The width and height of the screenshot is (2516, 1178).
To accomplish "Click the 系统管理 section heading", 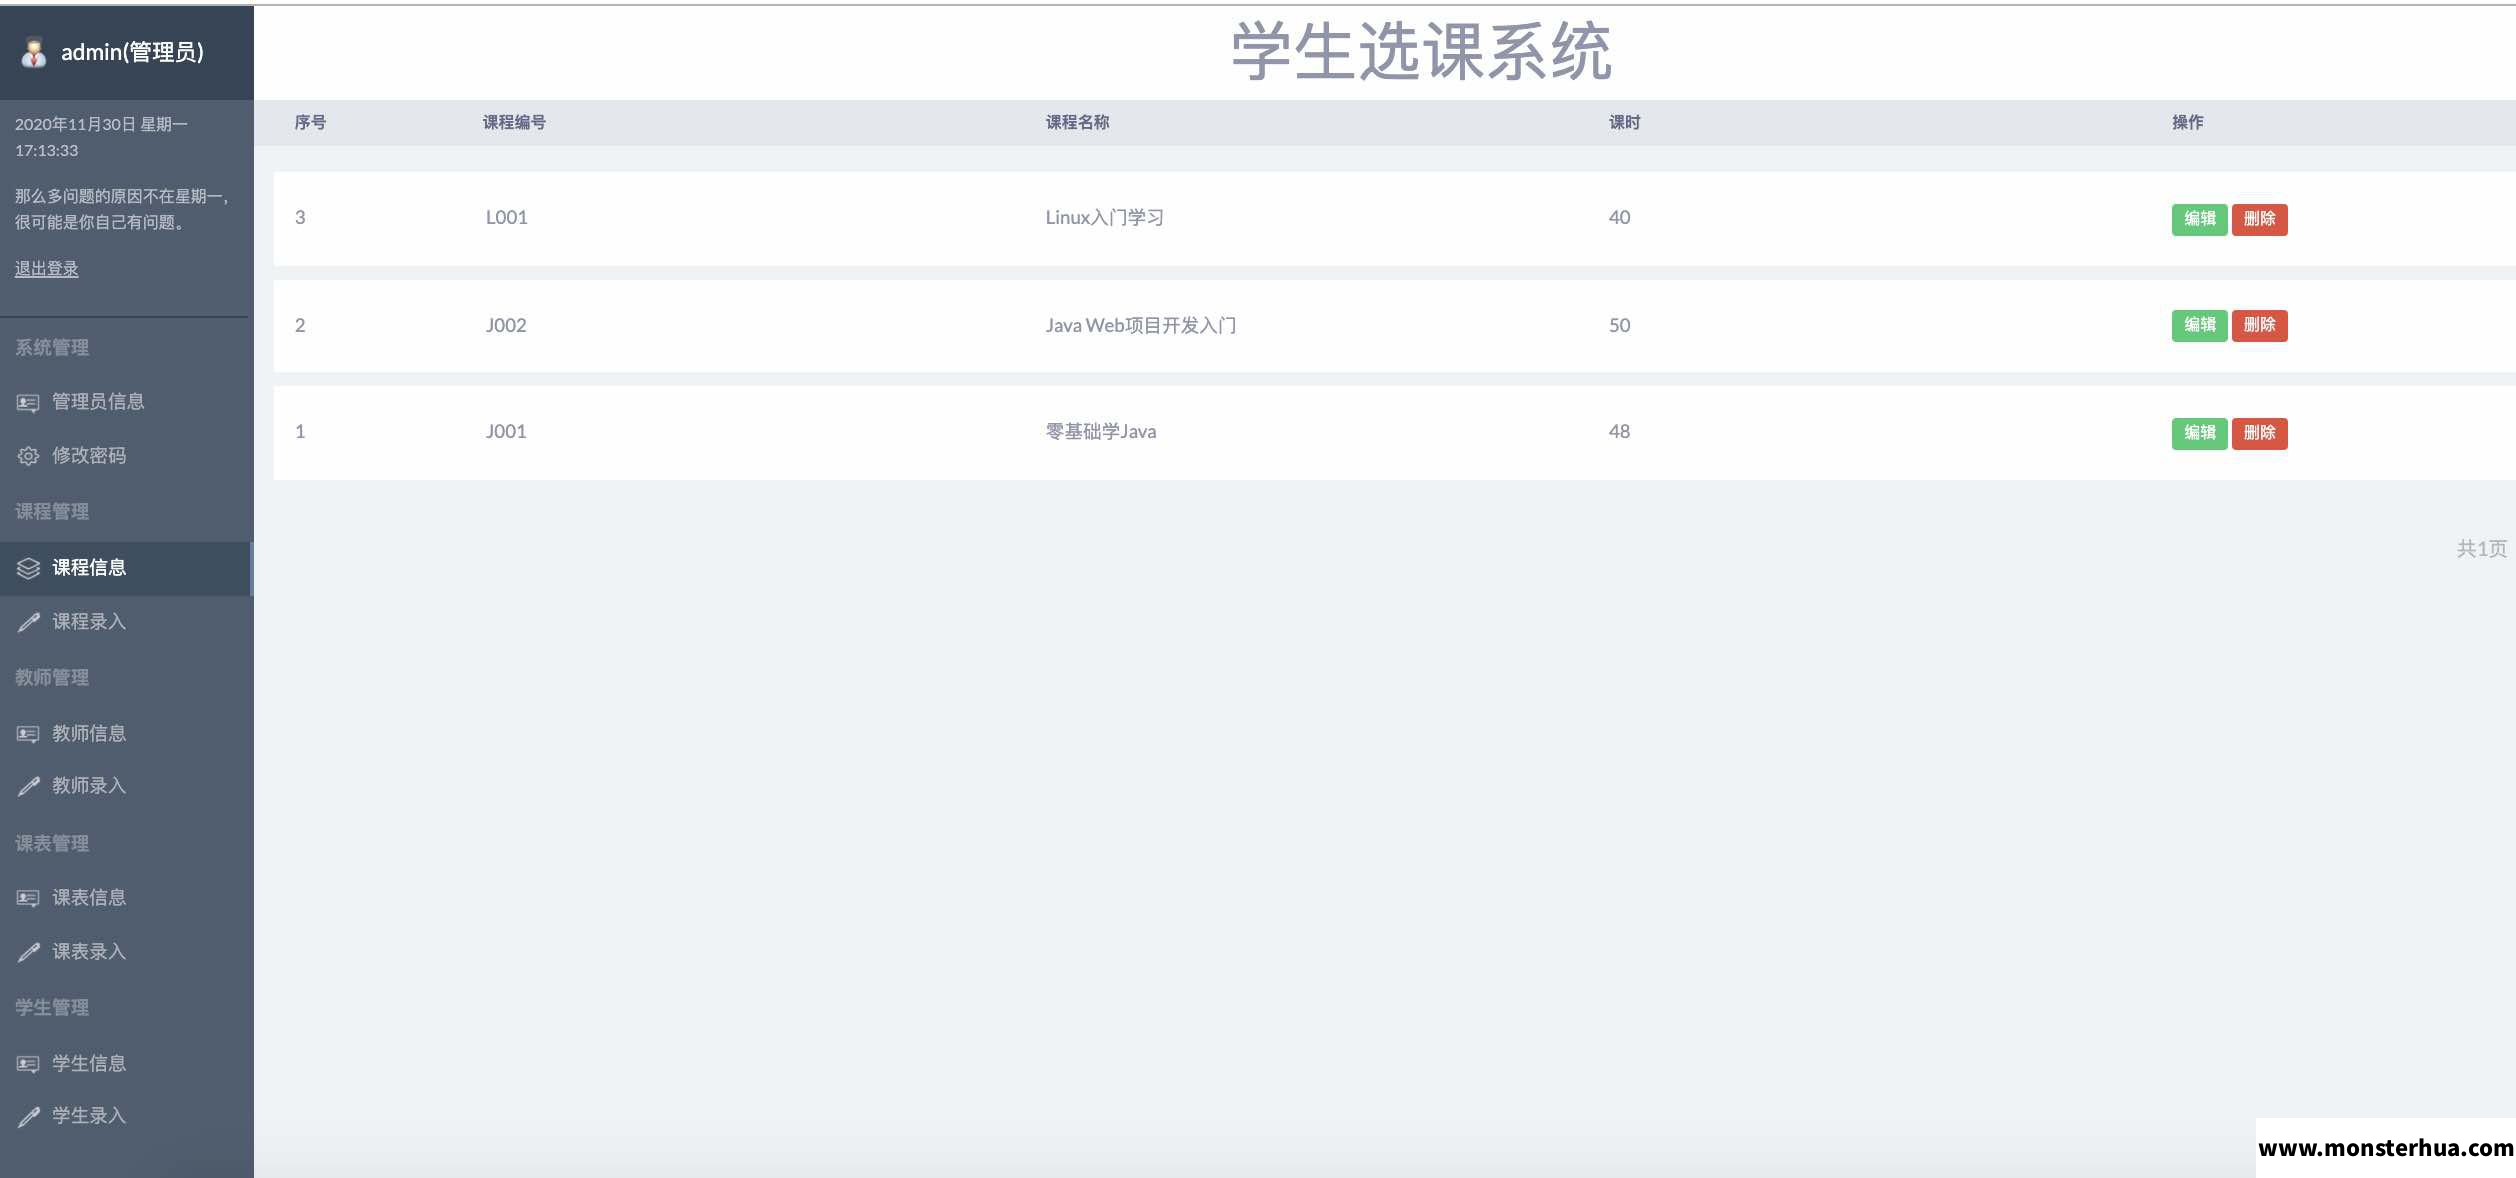I will 52,347.
